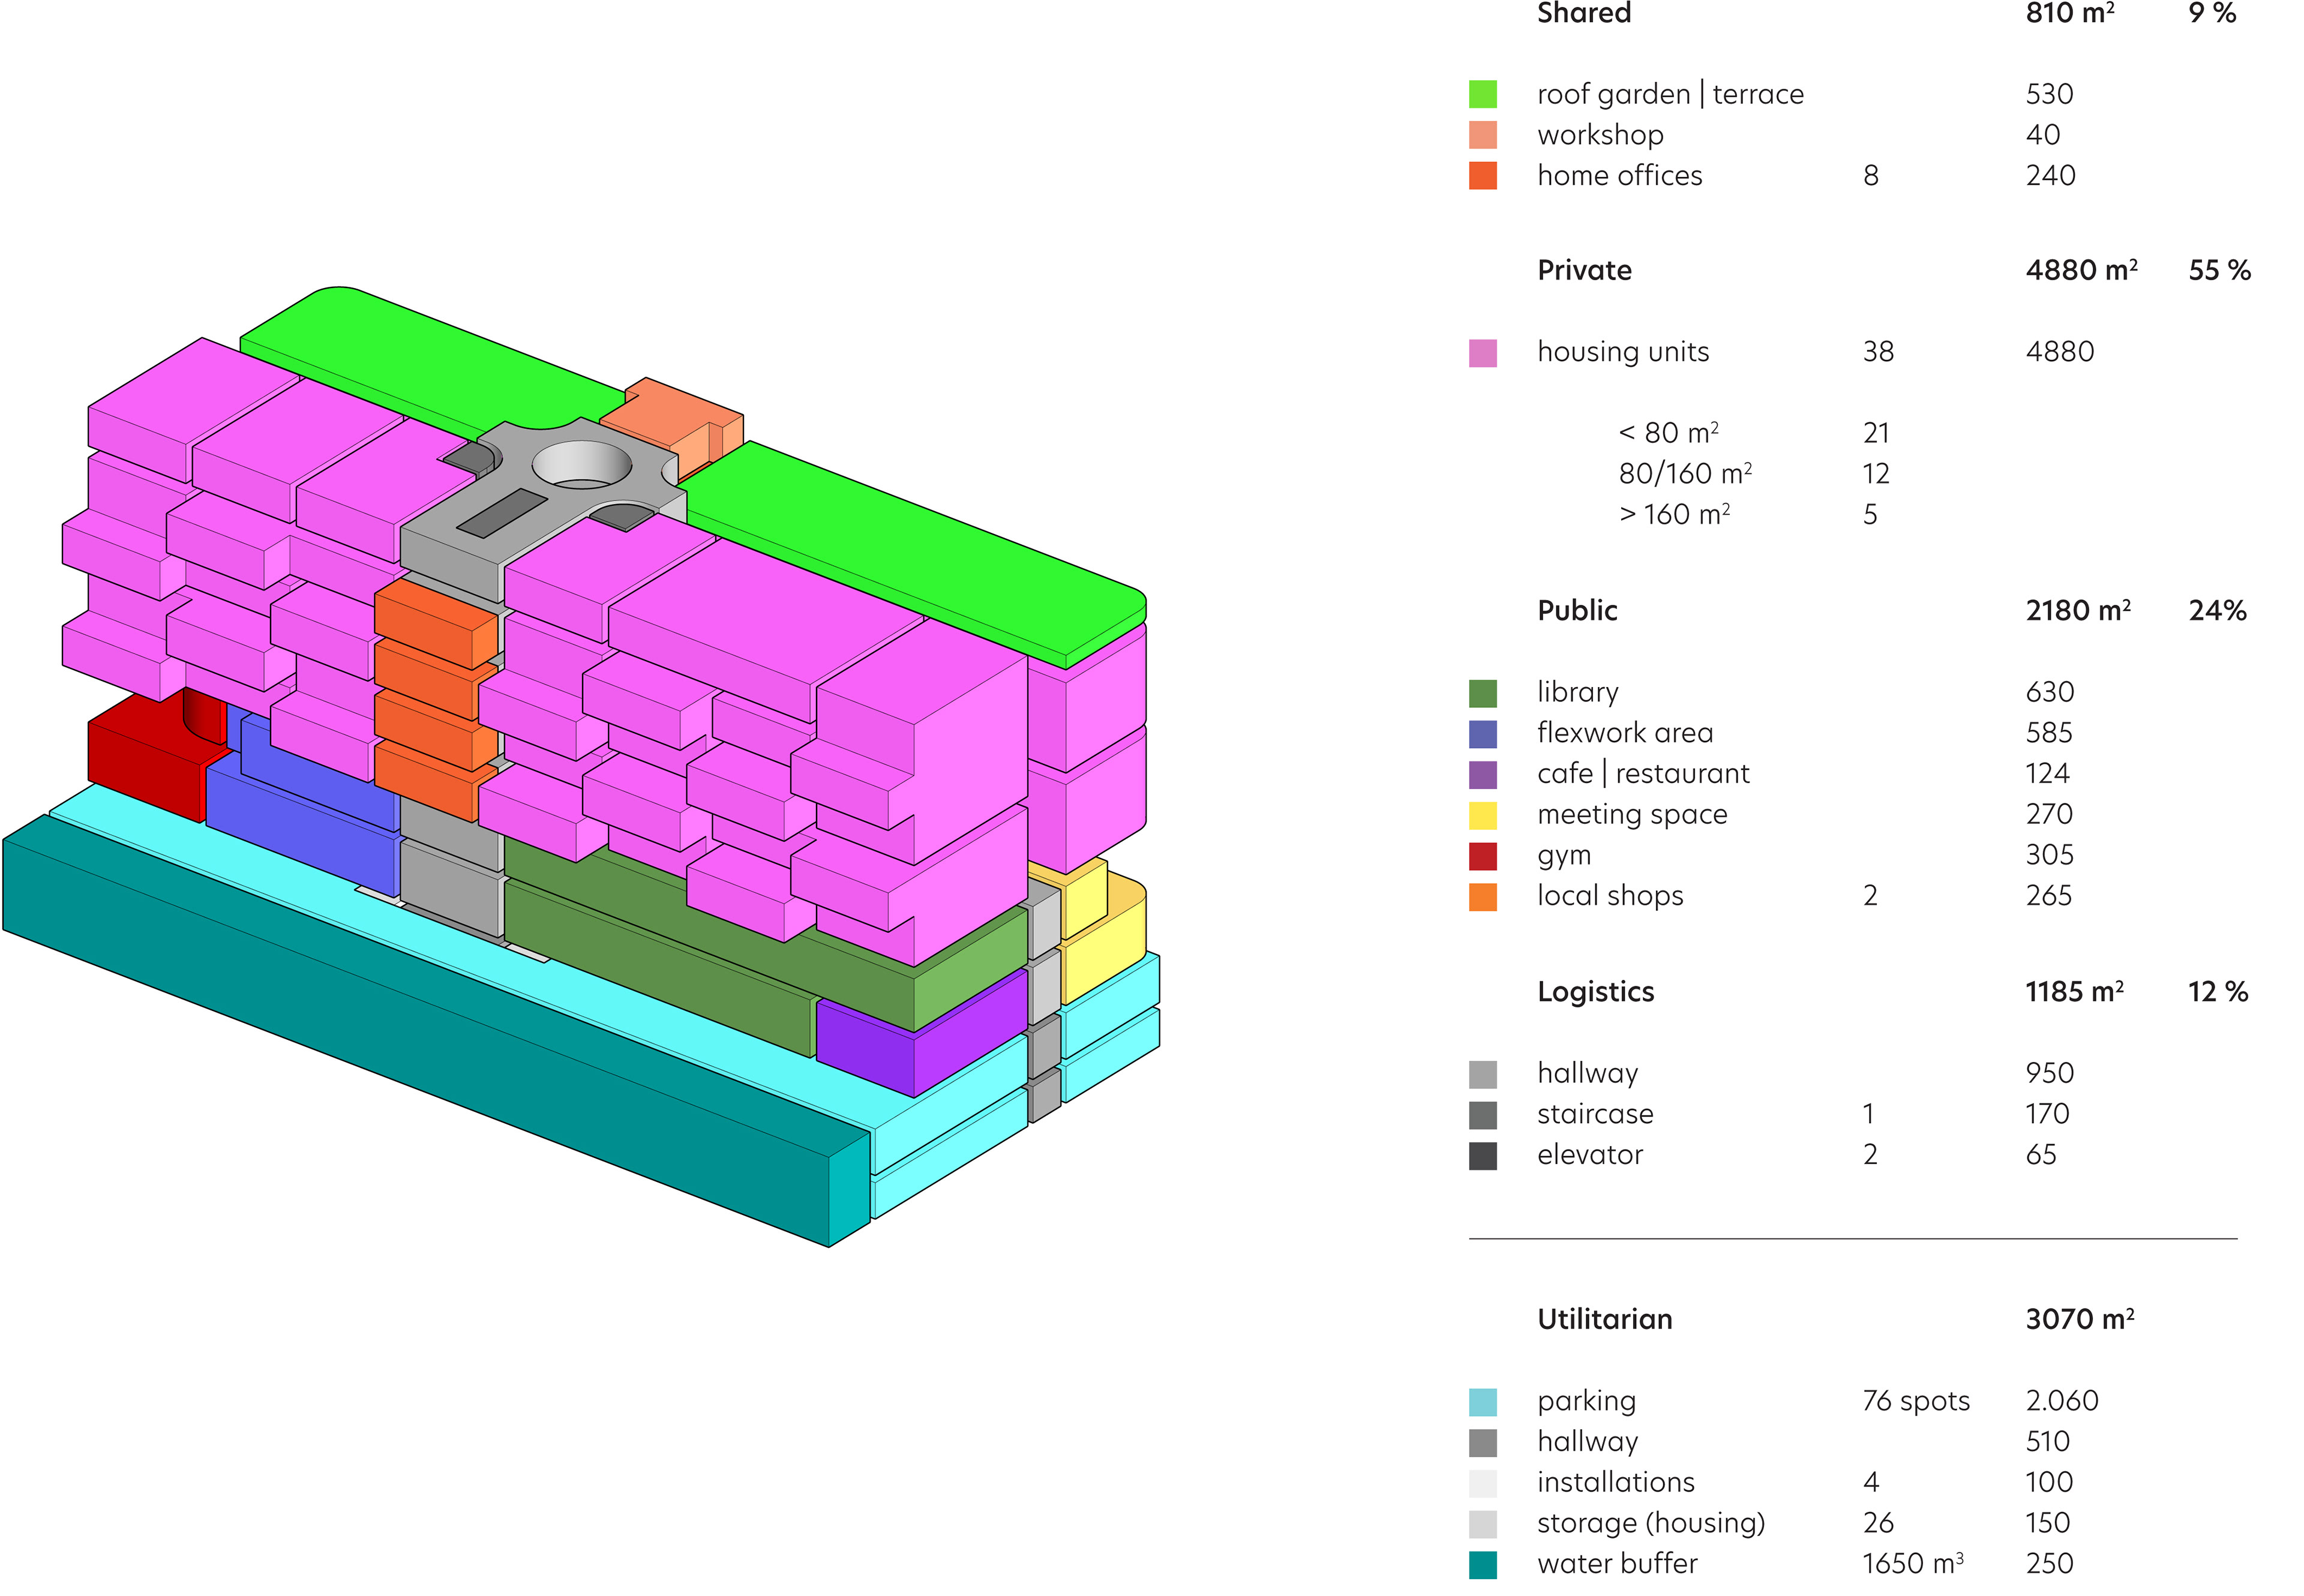2304x1596 pixels.
Task: Click the cafe restaurant purple swatch
Action: point(1482,774)
